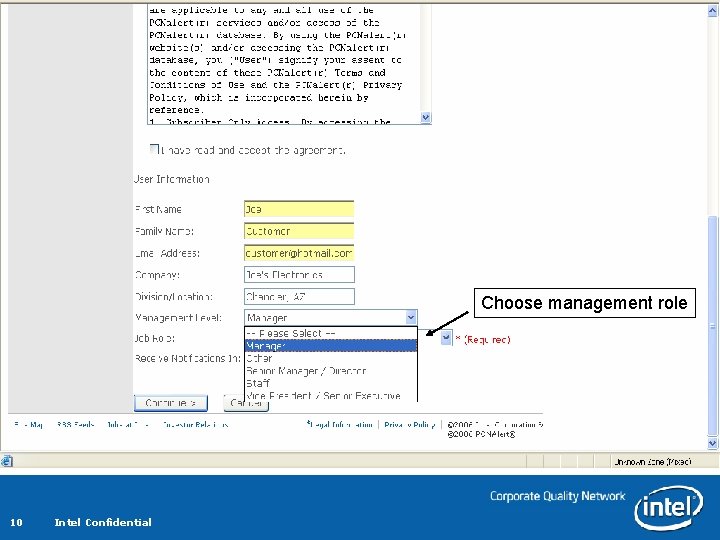Open the Legal Information footer link
720x540 pixels.
(340, 425)
